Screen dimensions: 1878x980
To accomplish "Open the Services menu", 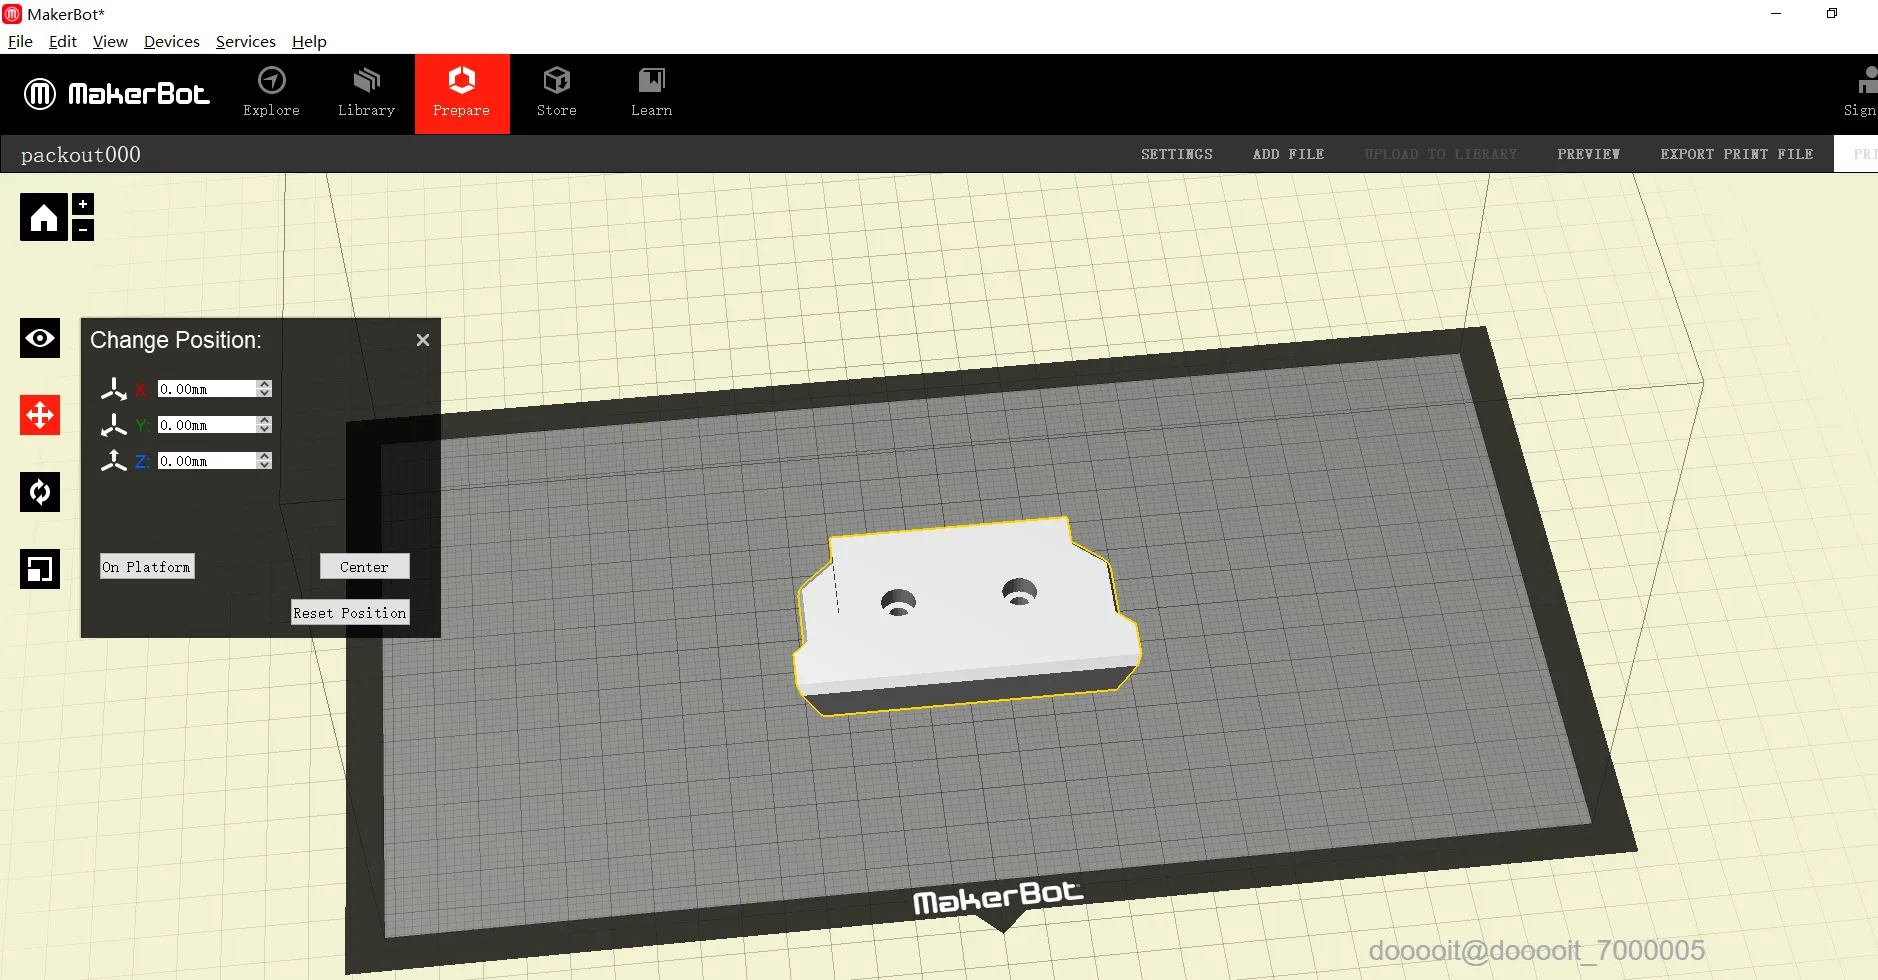I will click(246, 41).
